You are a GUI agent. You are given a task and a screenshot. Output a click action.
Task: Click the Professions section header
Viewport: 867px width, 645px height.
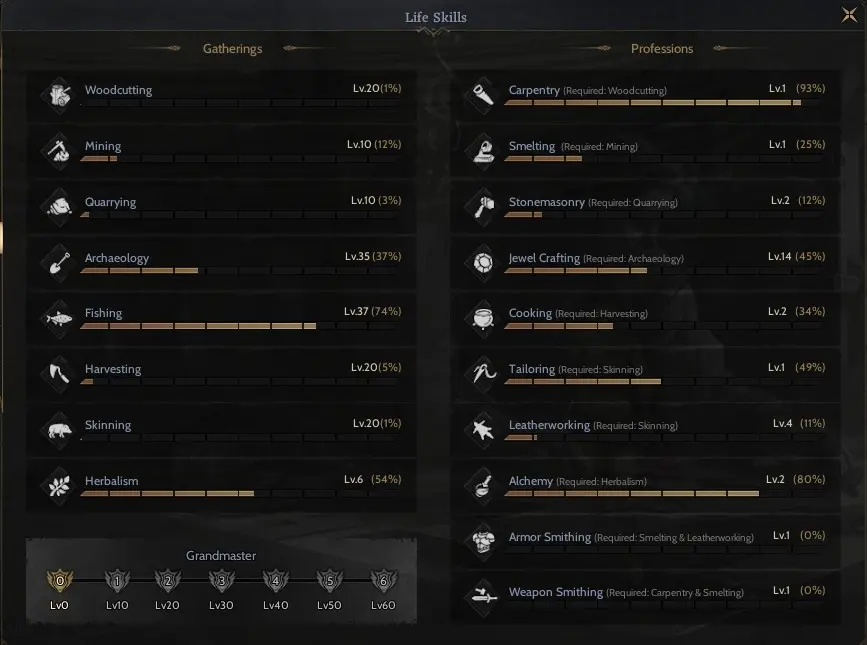(662, 49)
